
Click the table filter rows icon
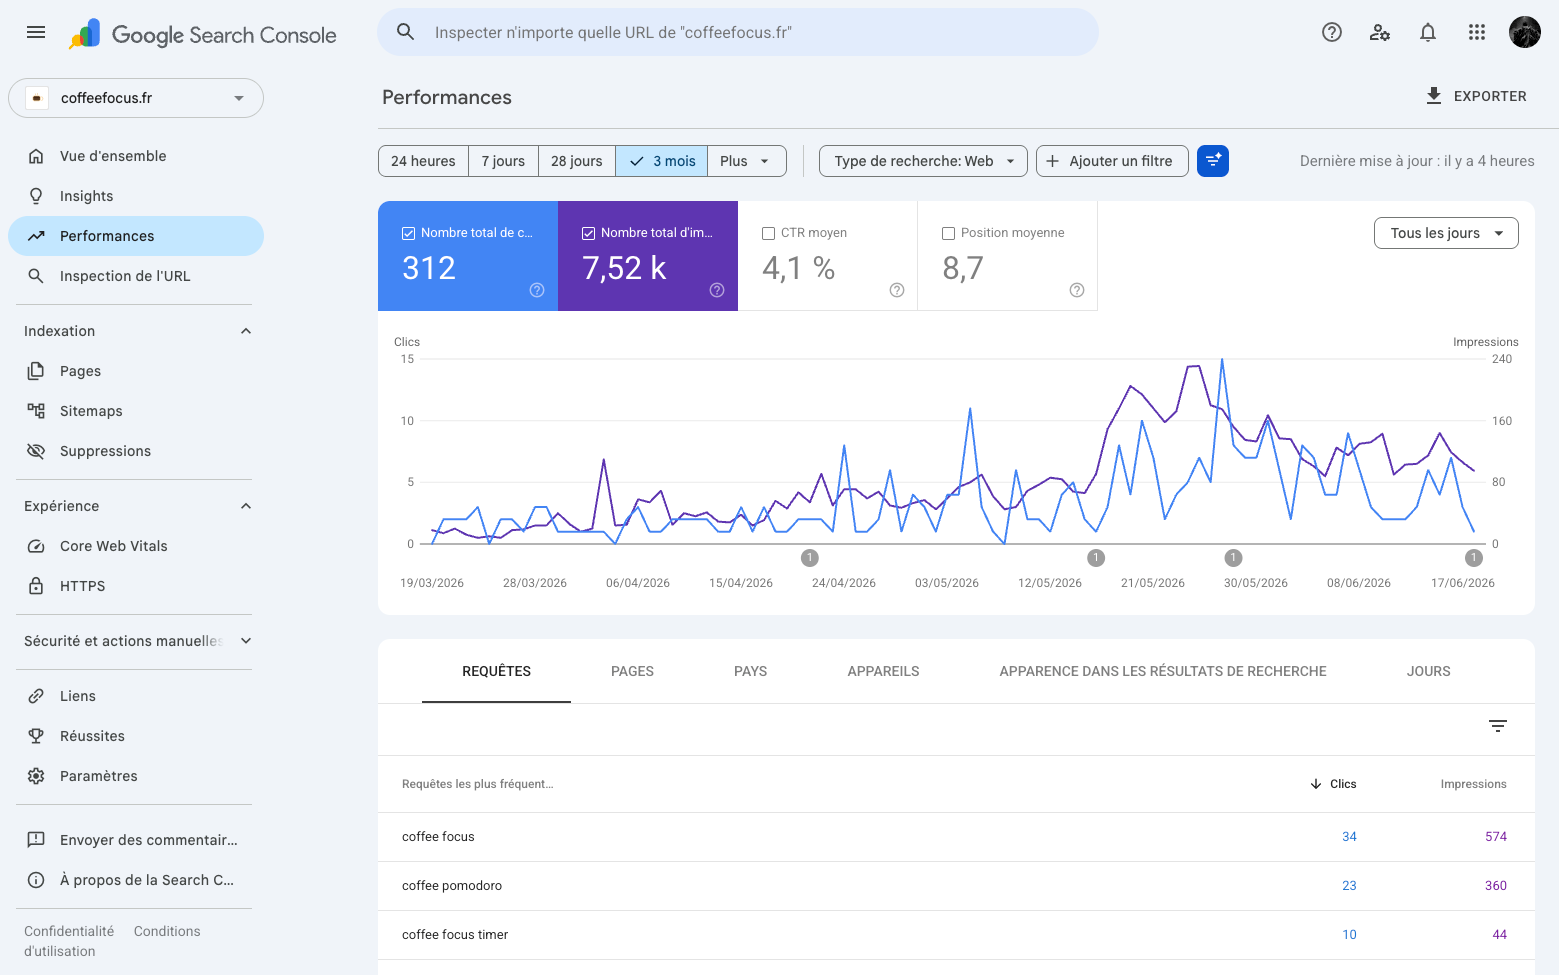point(1497,726)
